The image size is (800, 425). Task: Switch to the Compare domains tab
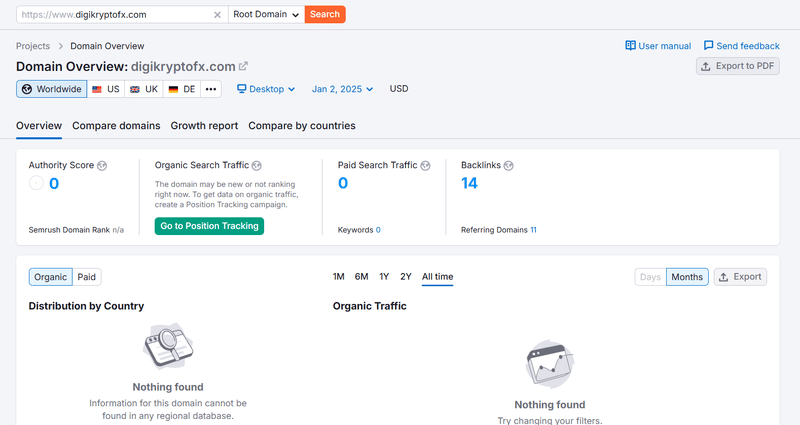[x=116, y=126]
